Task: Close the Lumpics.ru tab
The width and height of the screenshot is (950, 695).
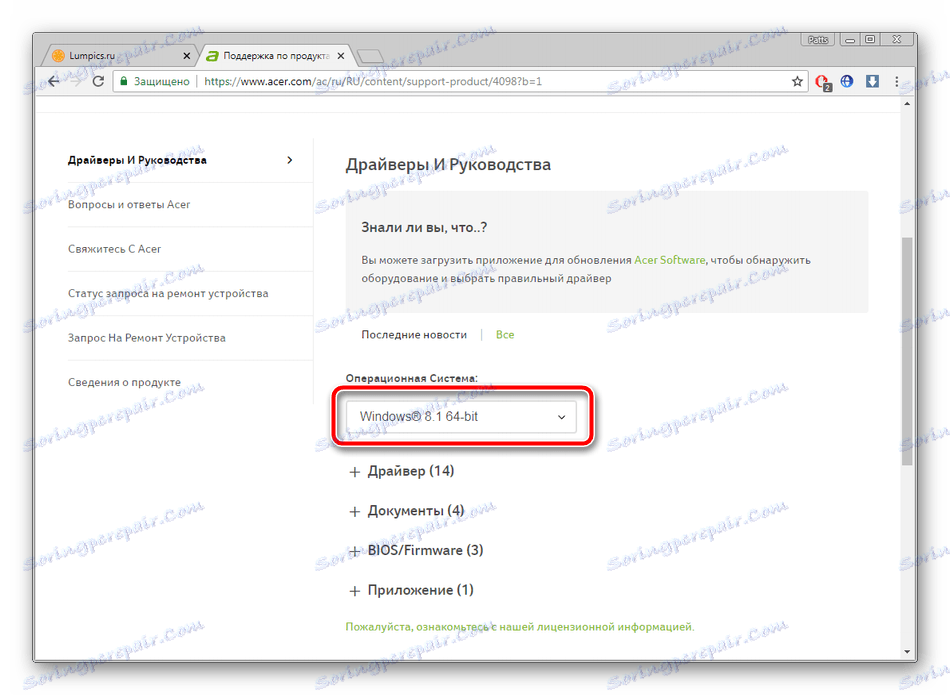Action: (x=187, y=56)
